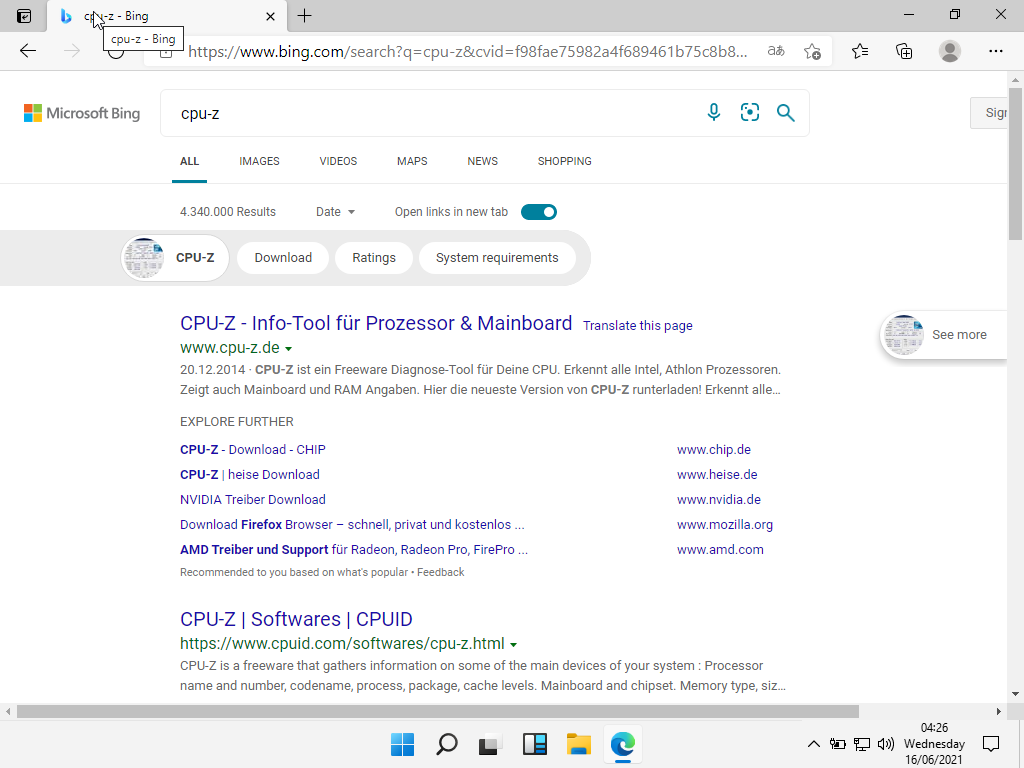Open the Favorites list
The width and height of the screenshot is (1024, 768).
(859, 51)
